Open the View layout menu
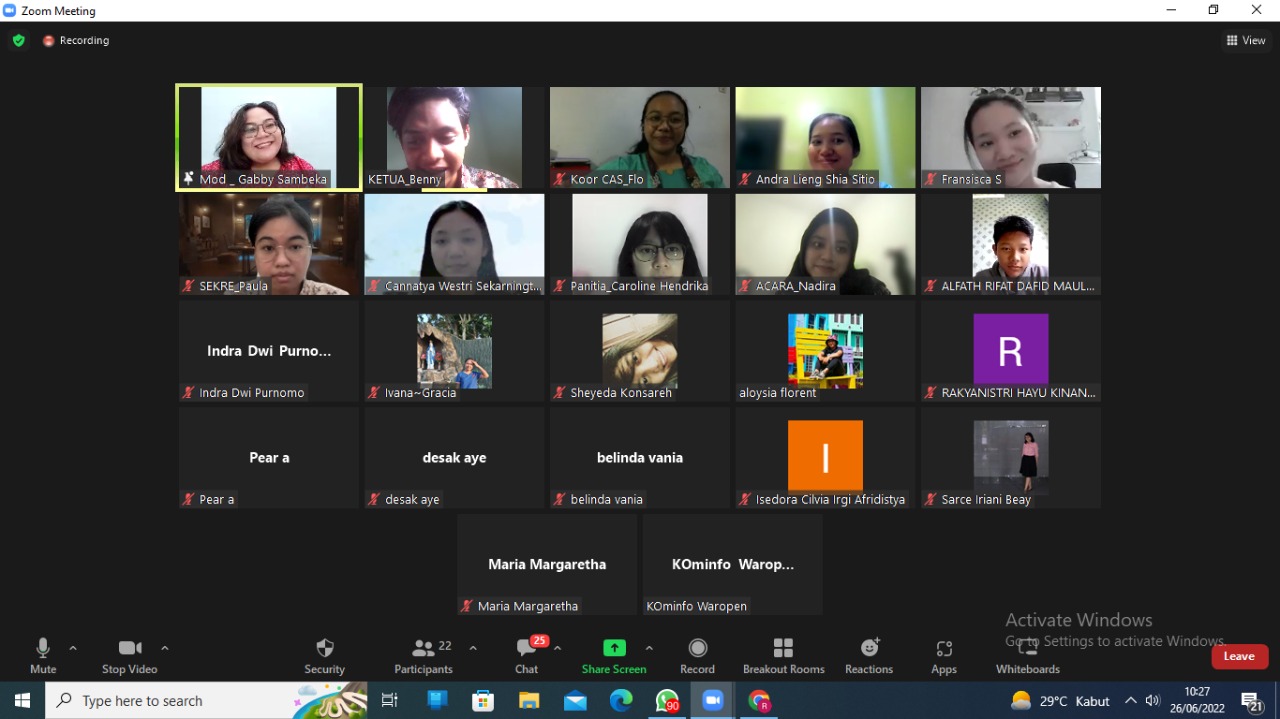This screenshot has width=1280, height=719. 1246,41
